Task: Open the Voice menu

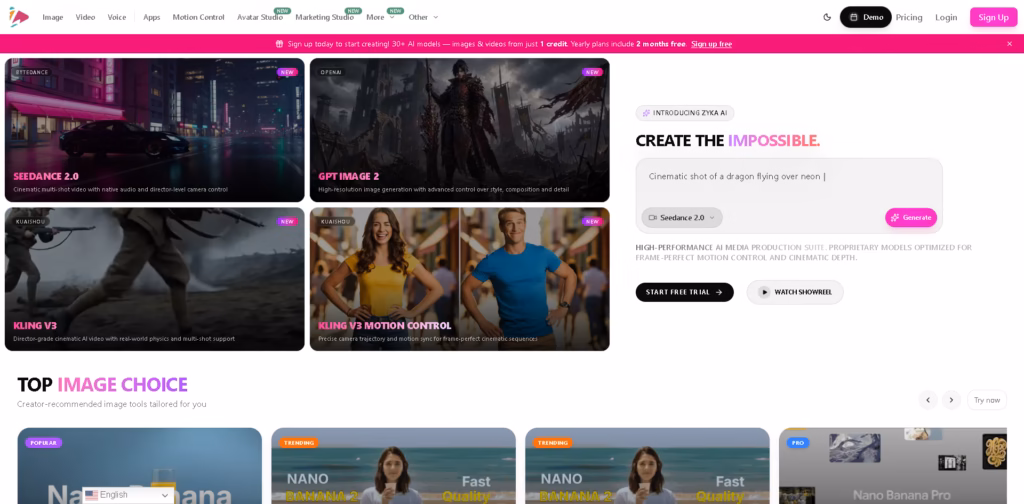Action: tap(117, 17)
